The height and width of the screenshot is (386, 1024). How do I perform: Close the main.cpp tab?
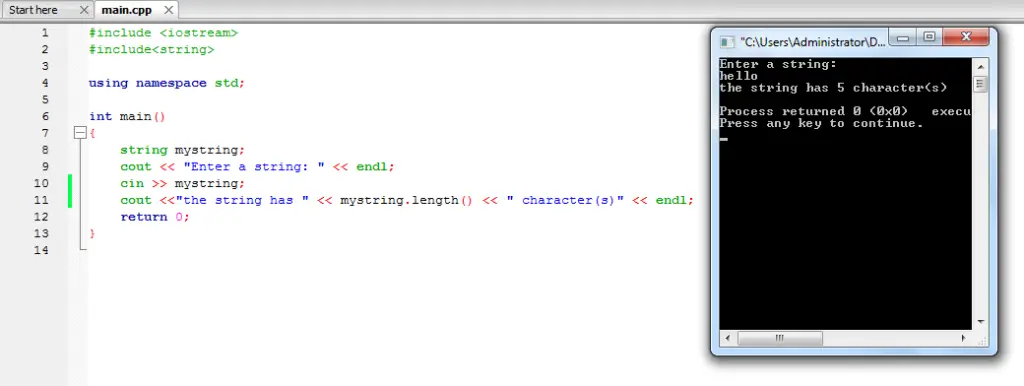click(x=168, y=10)
